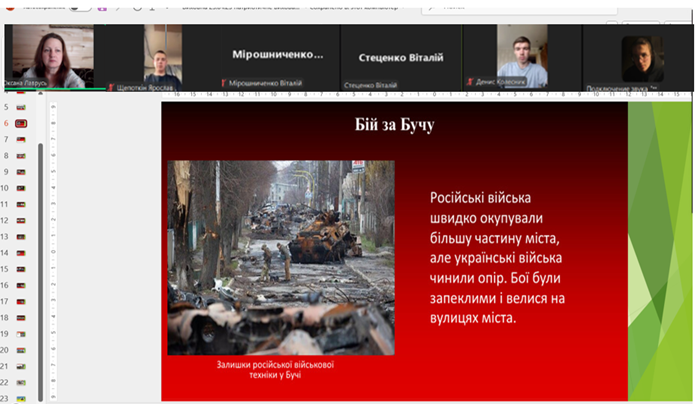Select the participant tile connecting audio
The image size is (696, 404).
click(641, 56)
